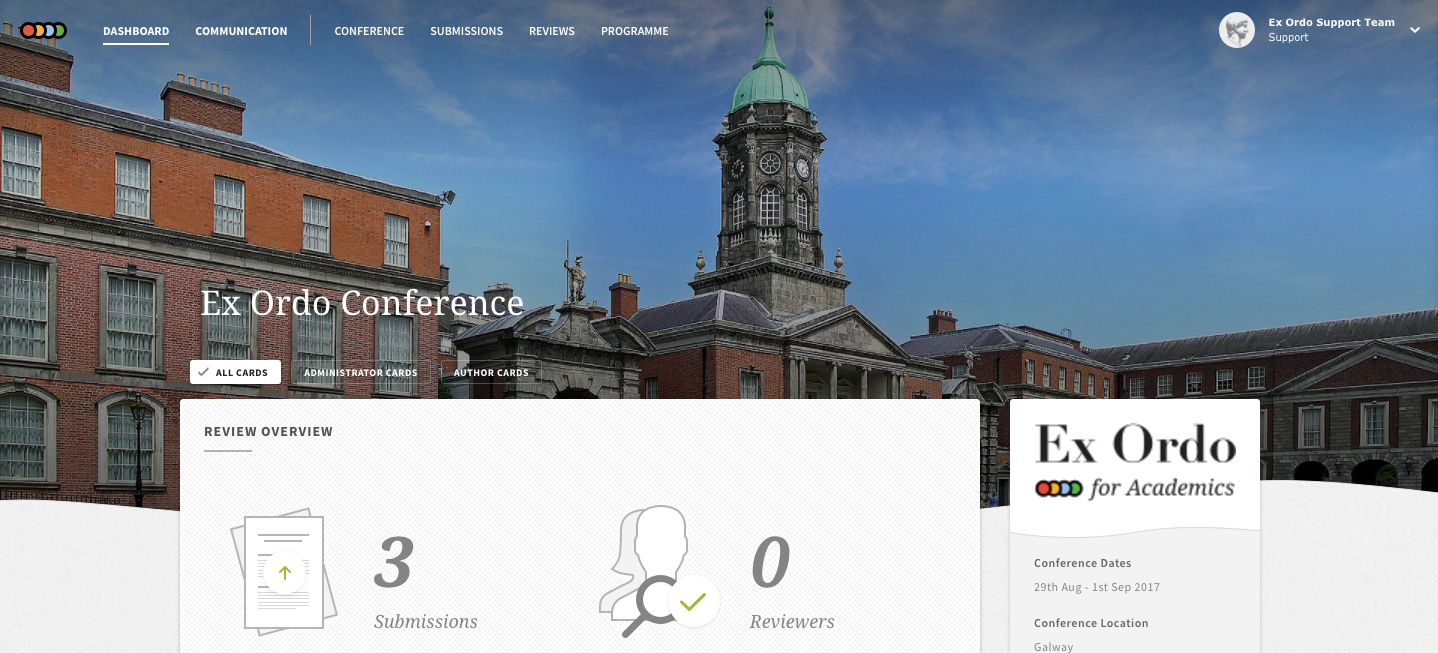Click the Ex Ordo colored circles logo
This screenshot has height=653, width=1438.
coord(43,31)
